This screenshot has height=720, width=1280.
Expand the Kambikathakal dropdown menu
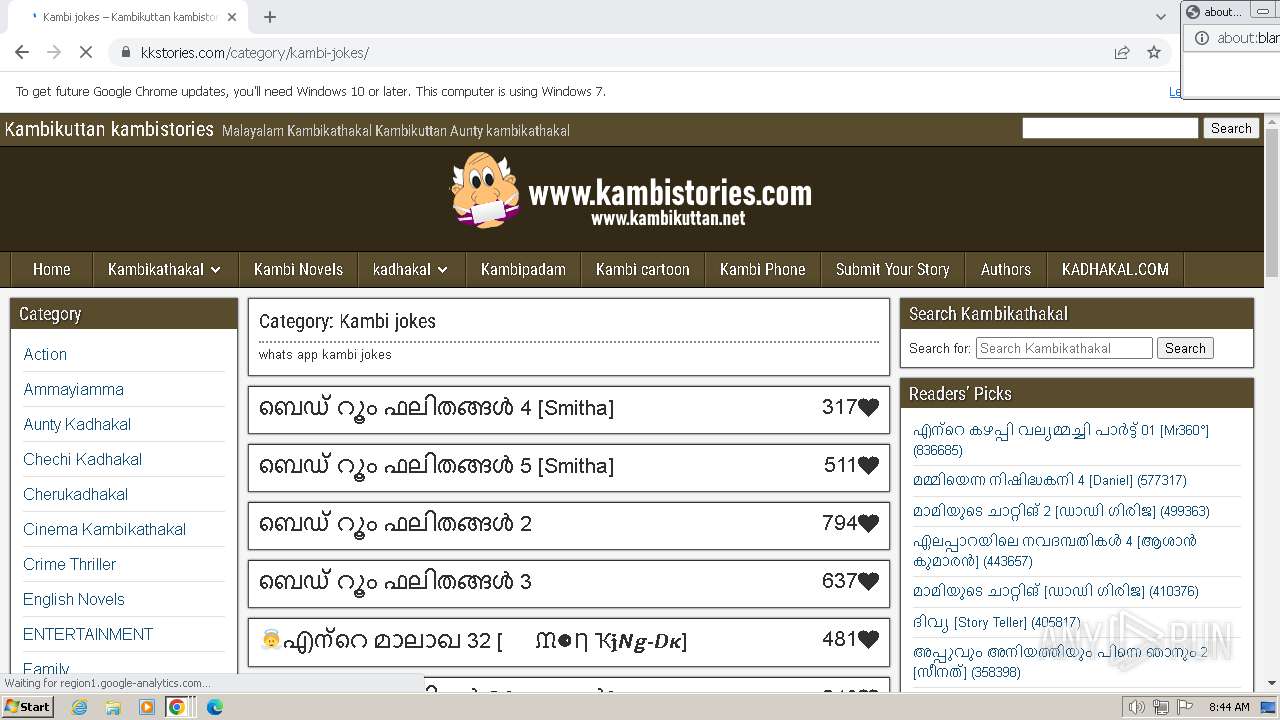[164, 269]
